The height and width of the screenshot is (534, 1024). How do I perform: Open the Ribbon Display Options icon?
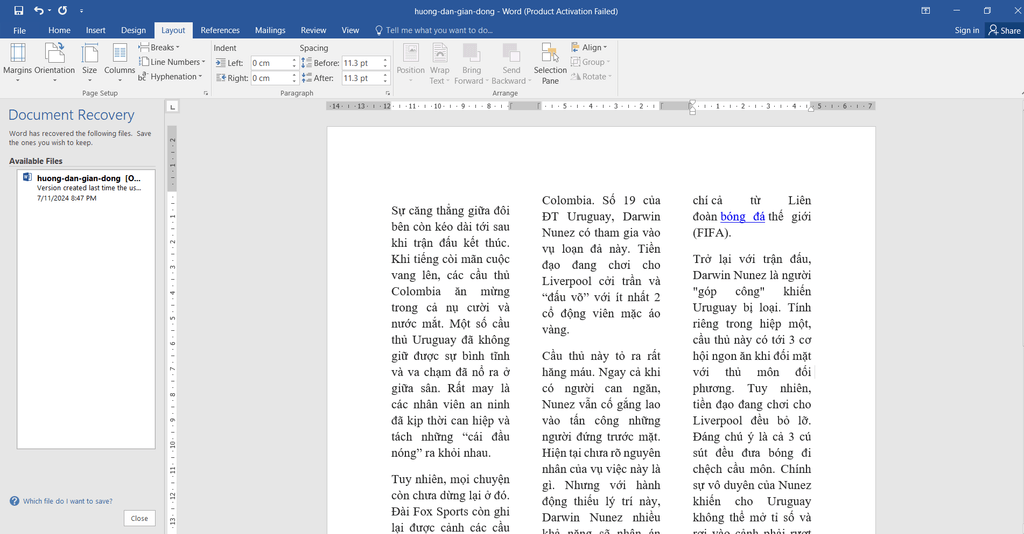click(925, 10)
